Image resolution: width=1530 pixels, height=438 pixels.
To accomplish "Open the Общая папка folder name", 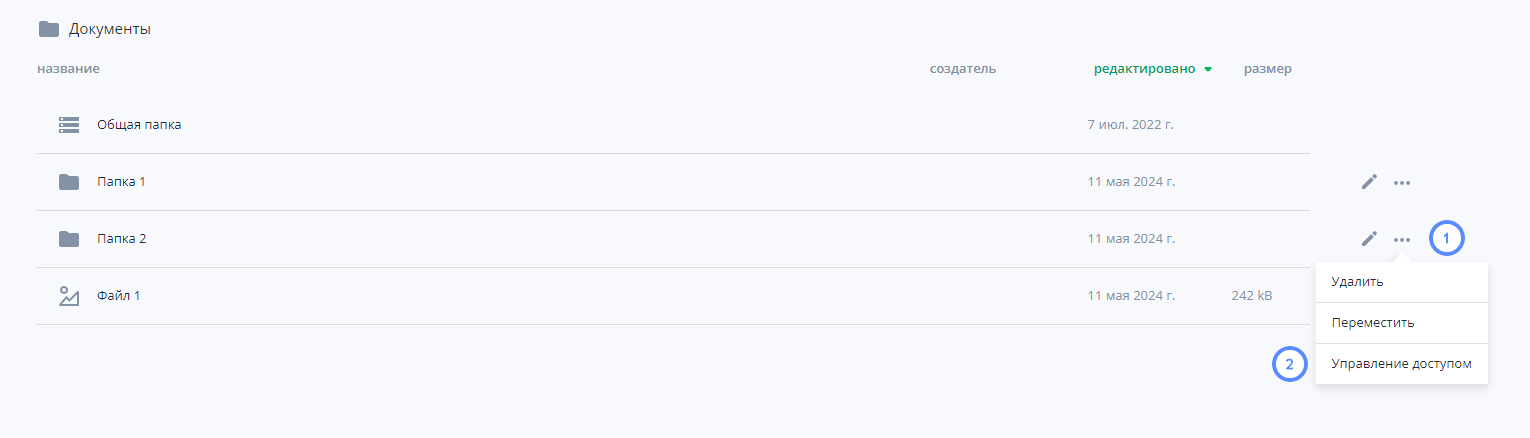I will [x=139, y=125].
